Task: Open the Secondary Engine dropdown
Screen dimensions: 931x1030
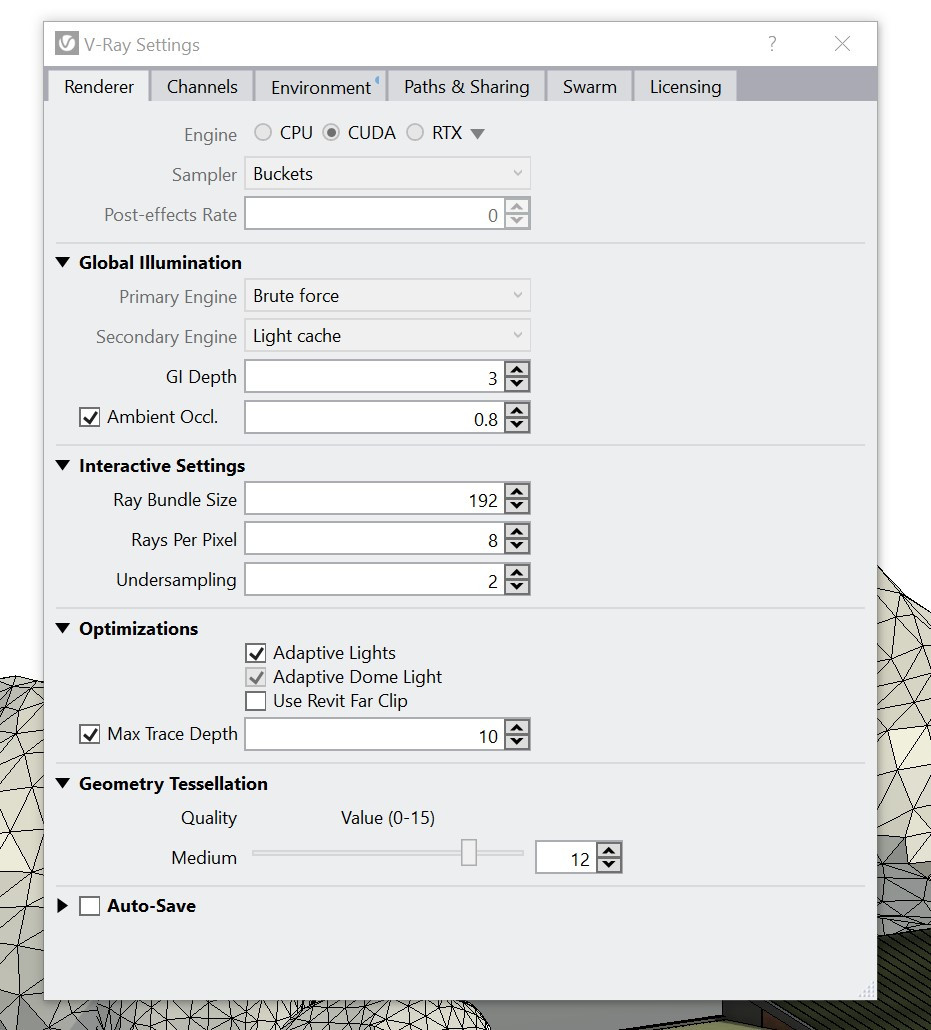Action: click(387, 336)
